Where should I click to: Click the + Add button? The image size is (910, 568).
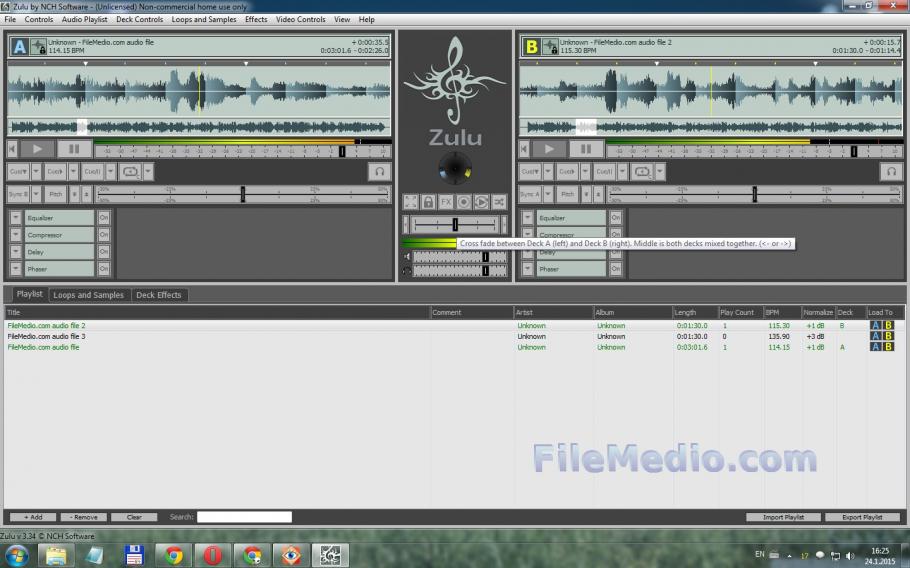tap(33, 517)
